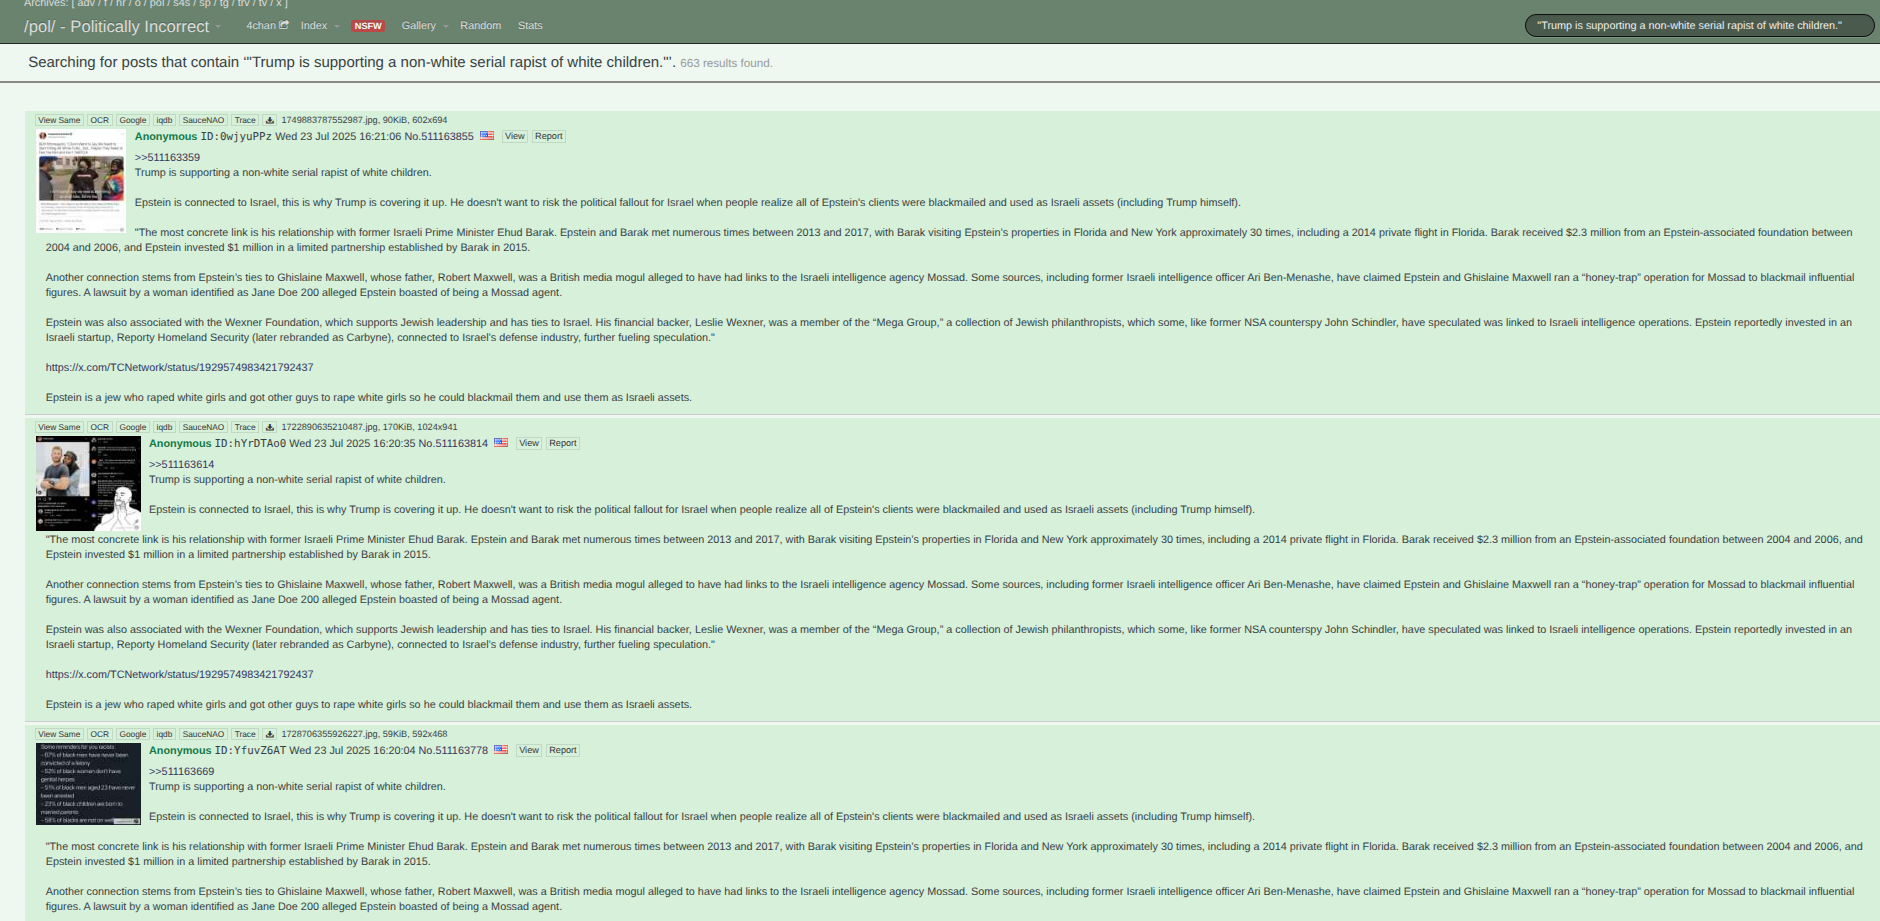The width and height of the screenshot is (1880, 921).
Task: Download image of post No.511163855
Action: (269, 120)
